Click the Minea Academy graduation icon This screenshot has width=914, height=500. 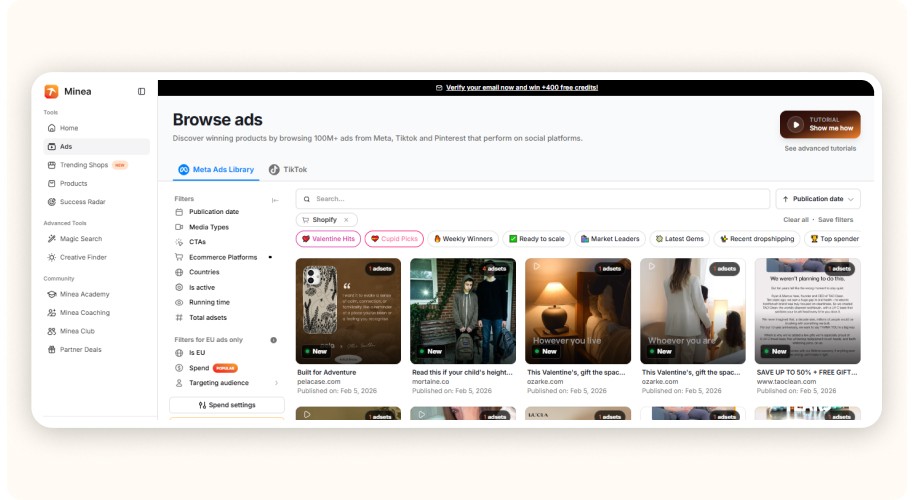point(51,294)
